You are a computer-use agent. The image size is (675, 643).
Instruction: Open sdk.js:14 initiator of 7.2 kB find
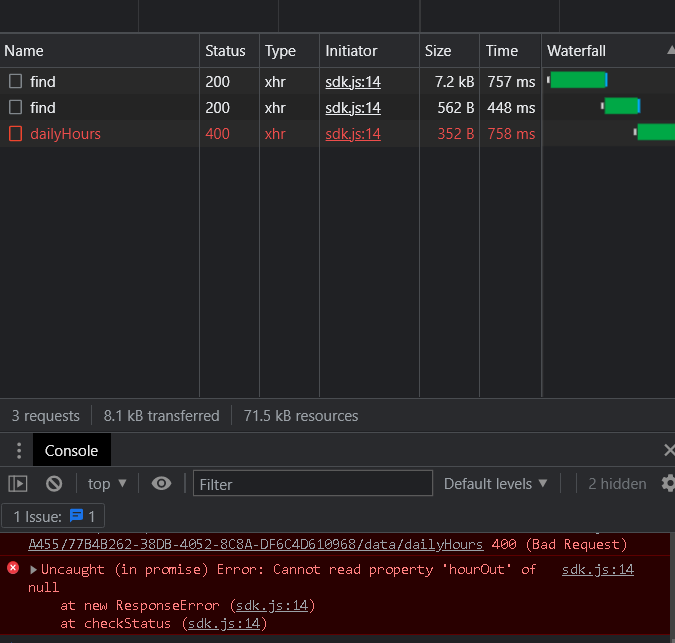[x=353, y=81]
